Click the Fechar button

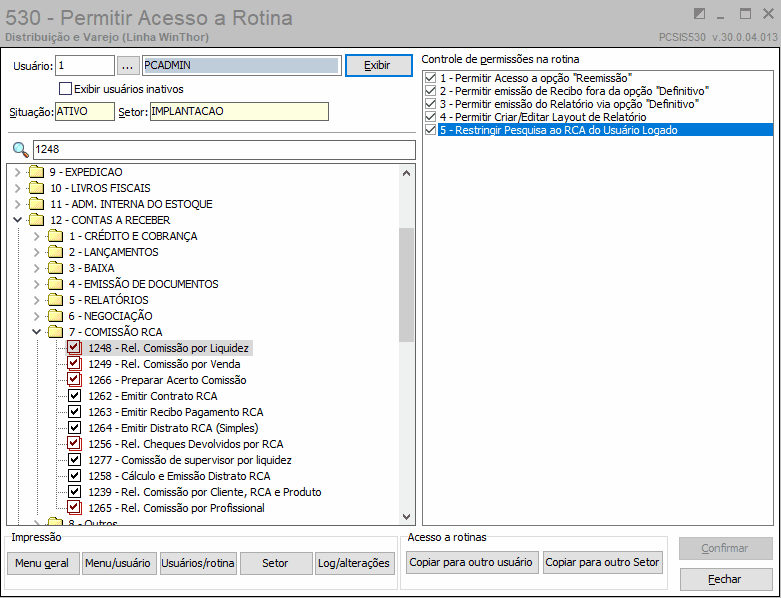(x=725, y=579)
